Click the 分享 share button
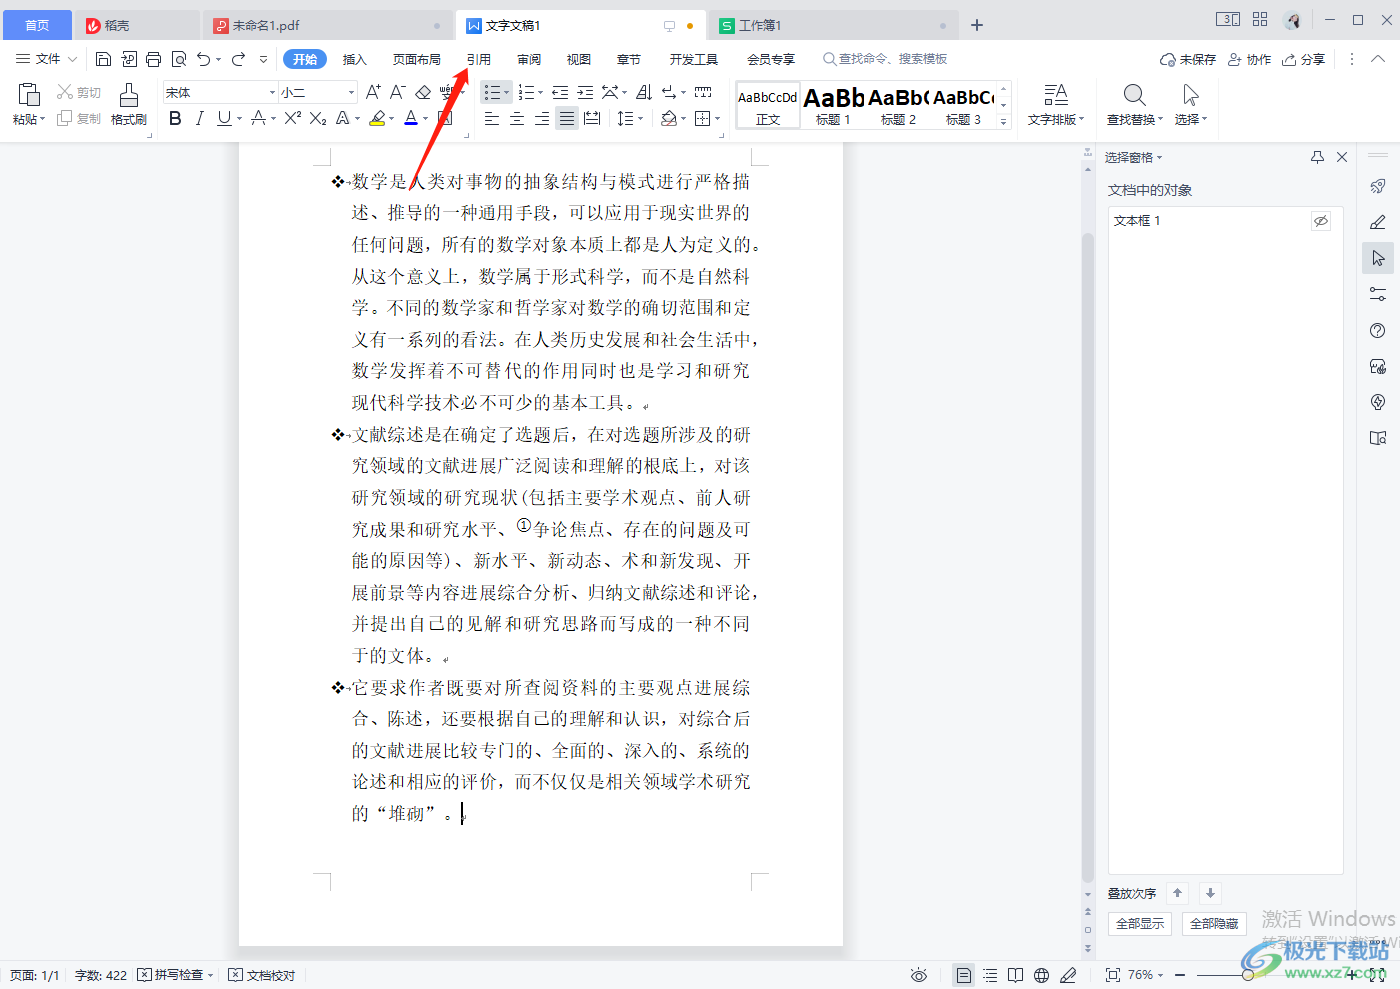The image size is (1400, 989). pyautogui.click(x=1305, y=59)
